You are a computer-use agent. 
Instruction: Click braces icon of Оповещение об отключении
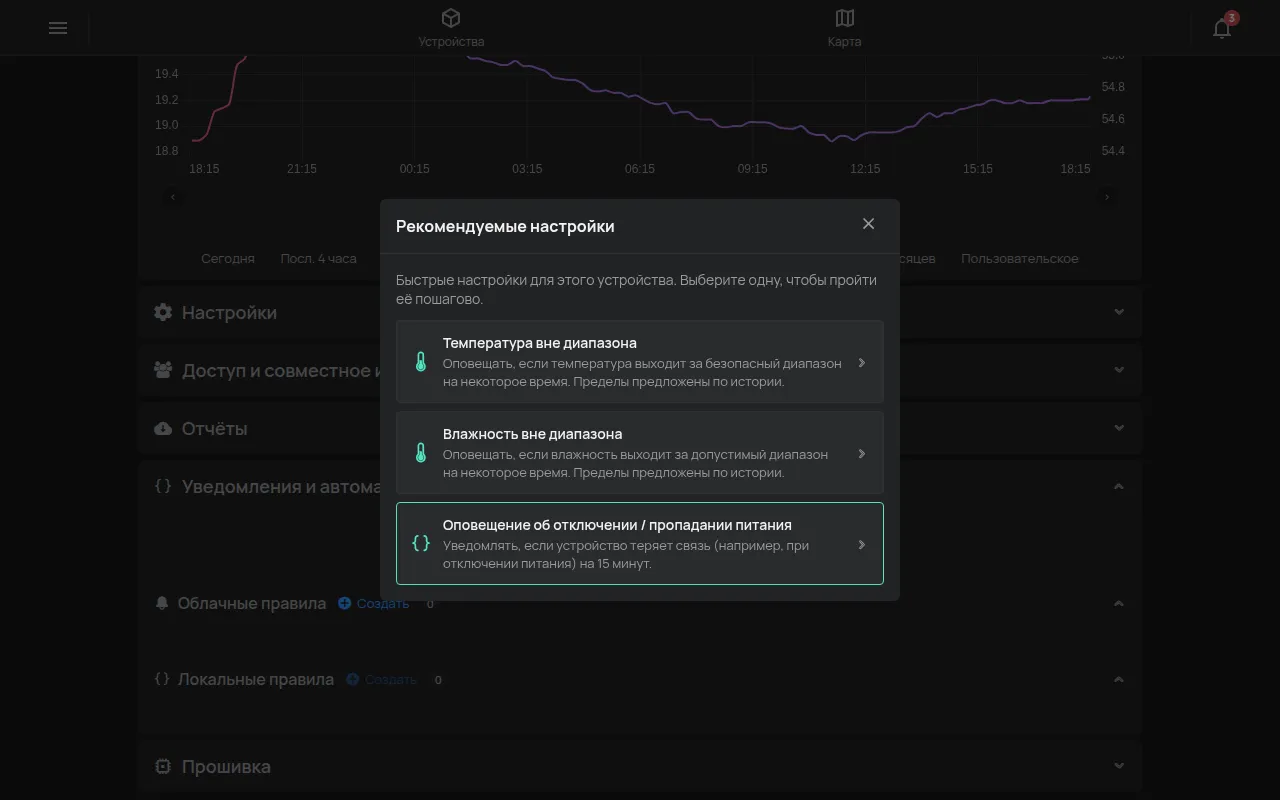coord(421,544)
